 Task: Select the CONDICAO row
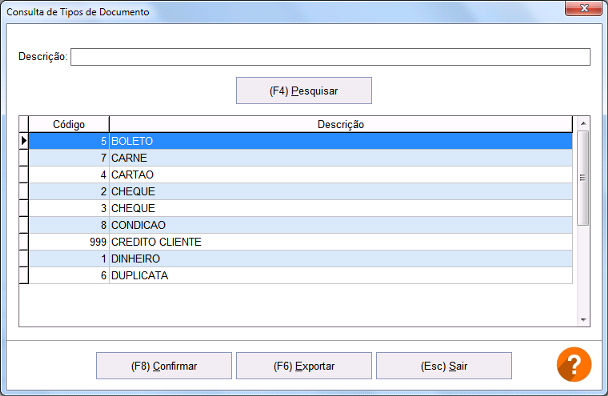coord(301,225)
